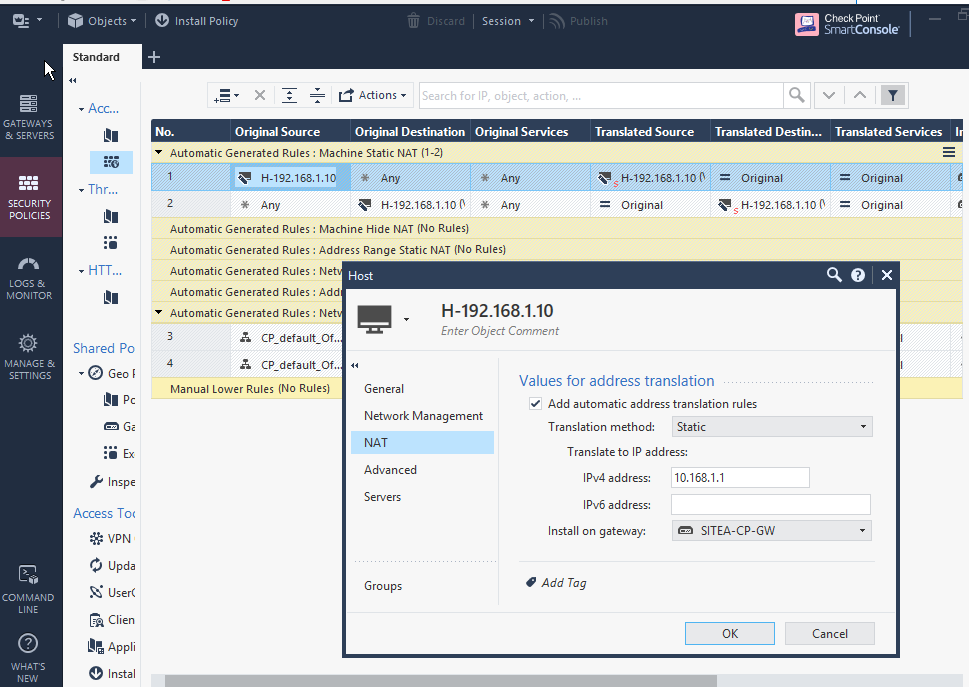Search inside the Host dialog

(834, 275)
